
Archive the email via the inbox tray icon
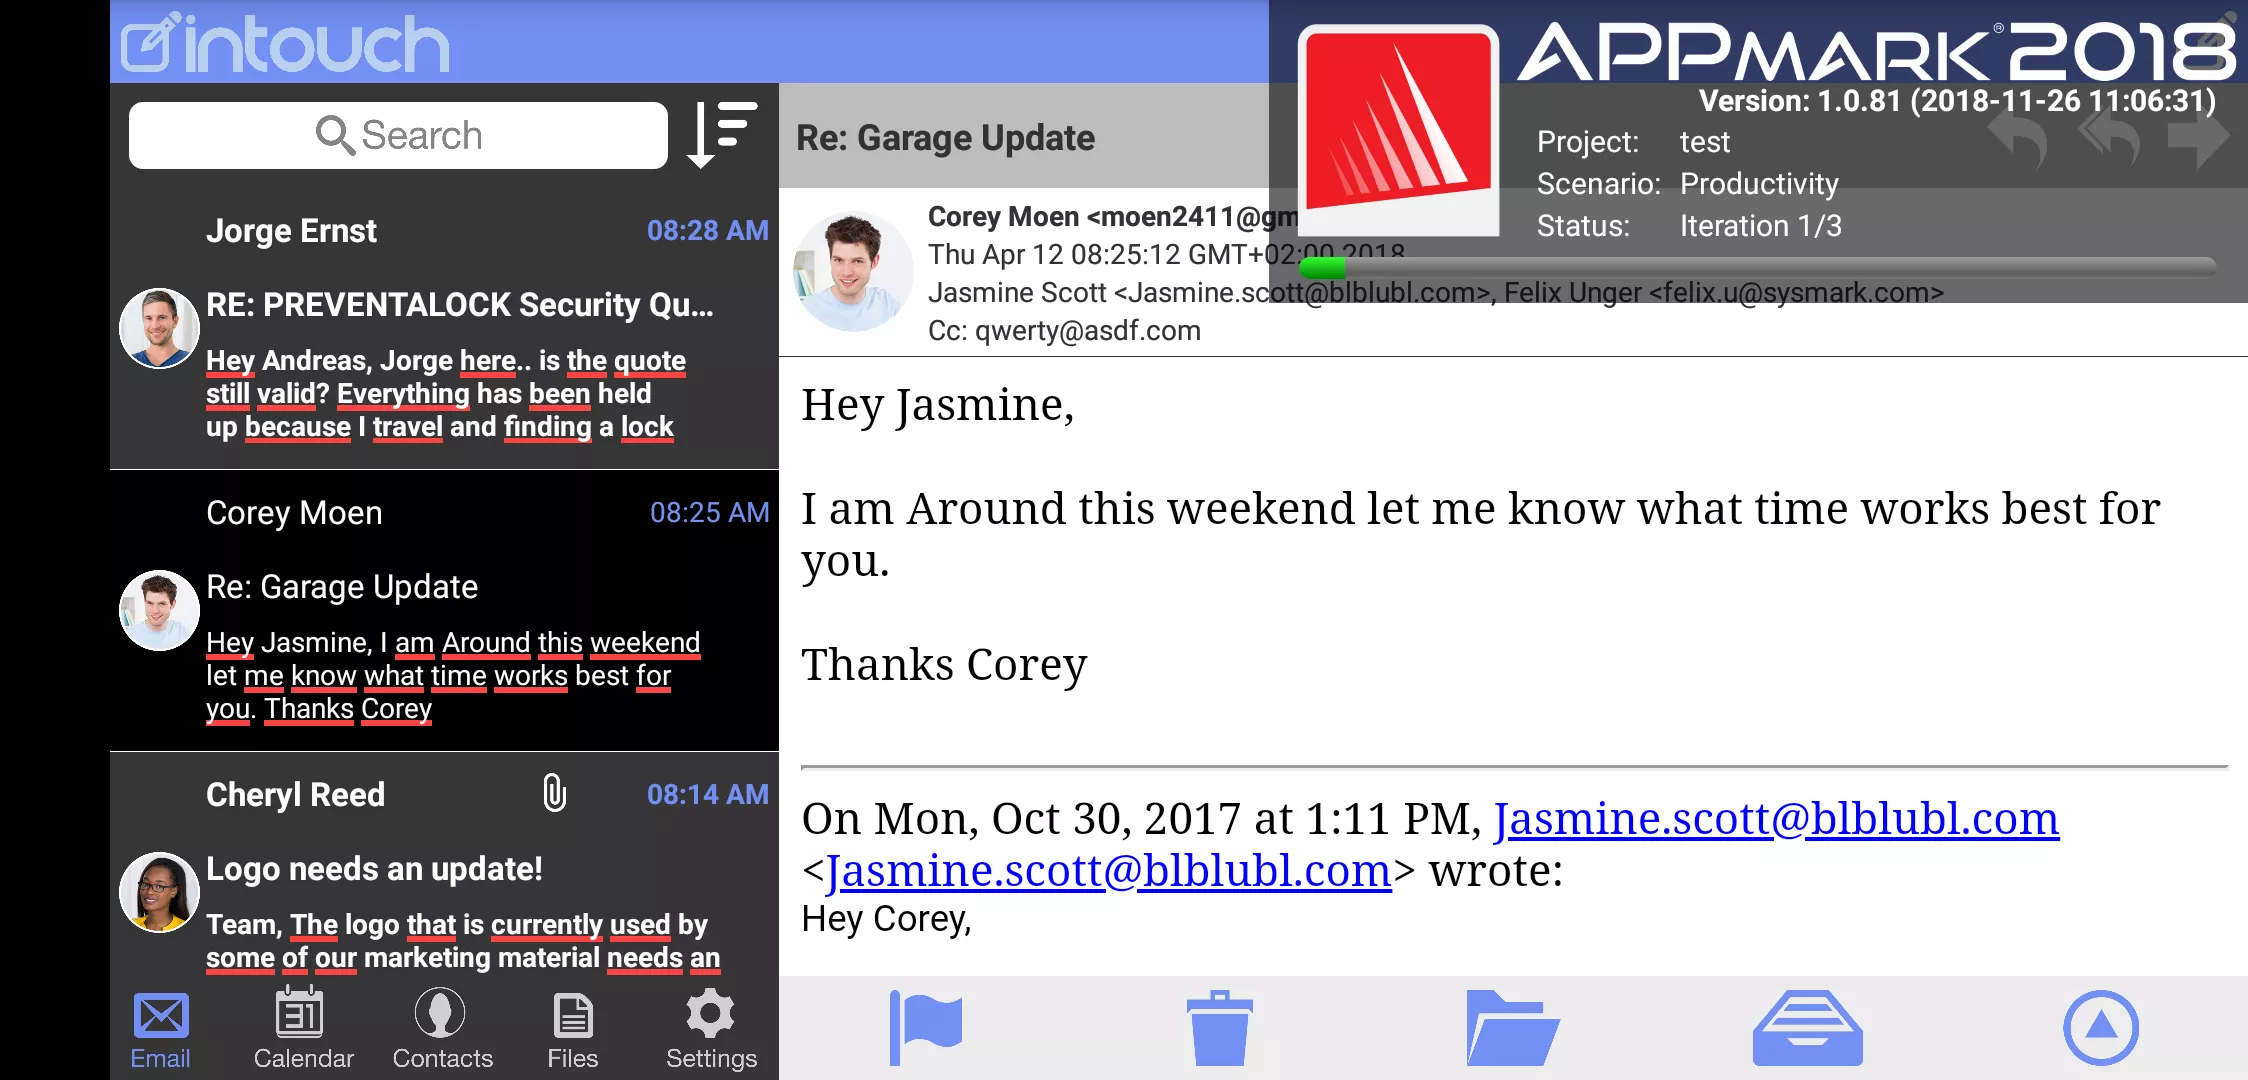(1807, 1027)
